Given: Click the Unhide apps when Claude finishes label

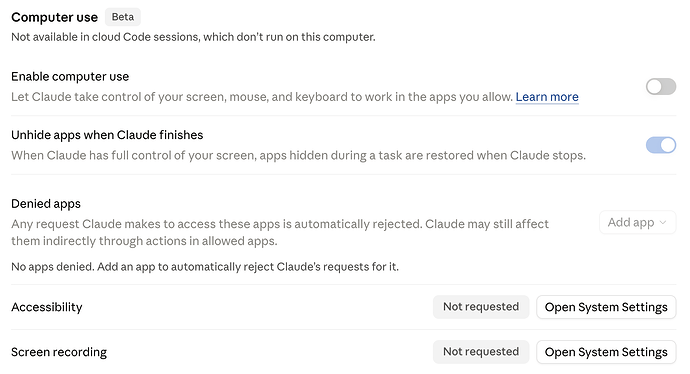Looking at the screenshot, I should click(x=107, y=135).
